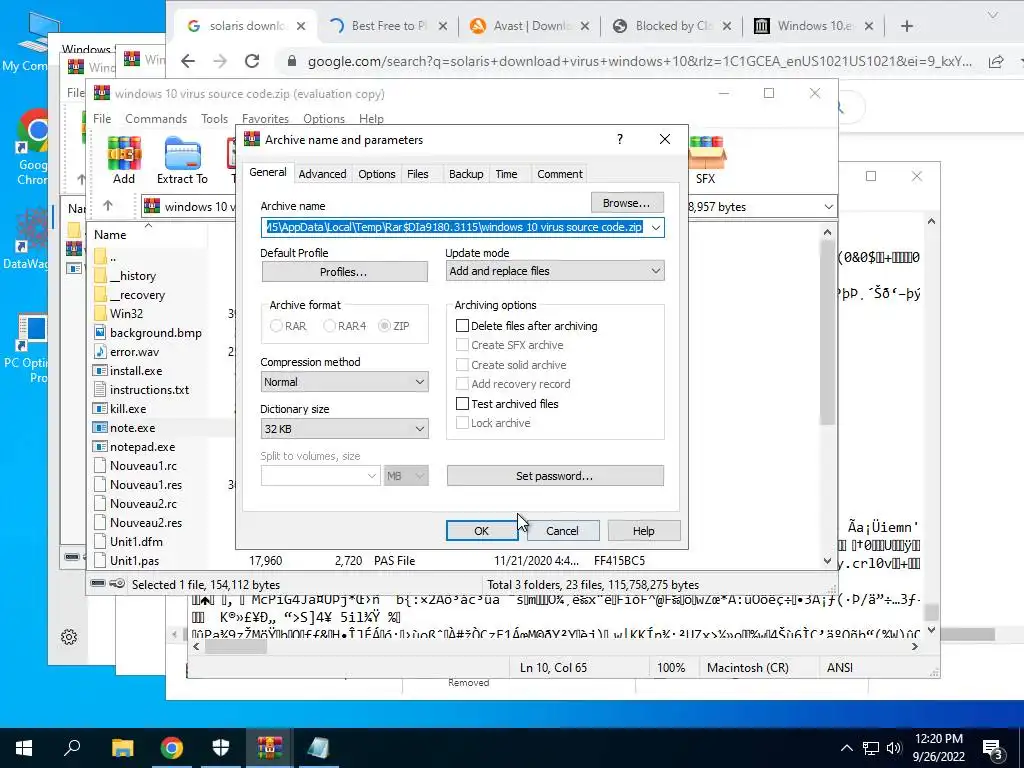Screen dimensions: 1024x768
Task: Select the background.bmp file icon
Action: [x=100, y=332]
